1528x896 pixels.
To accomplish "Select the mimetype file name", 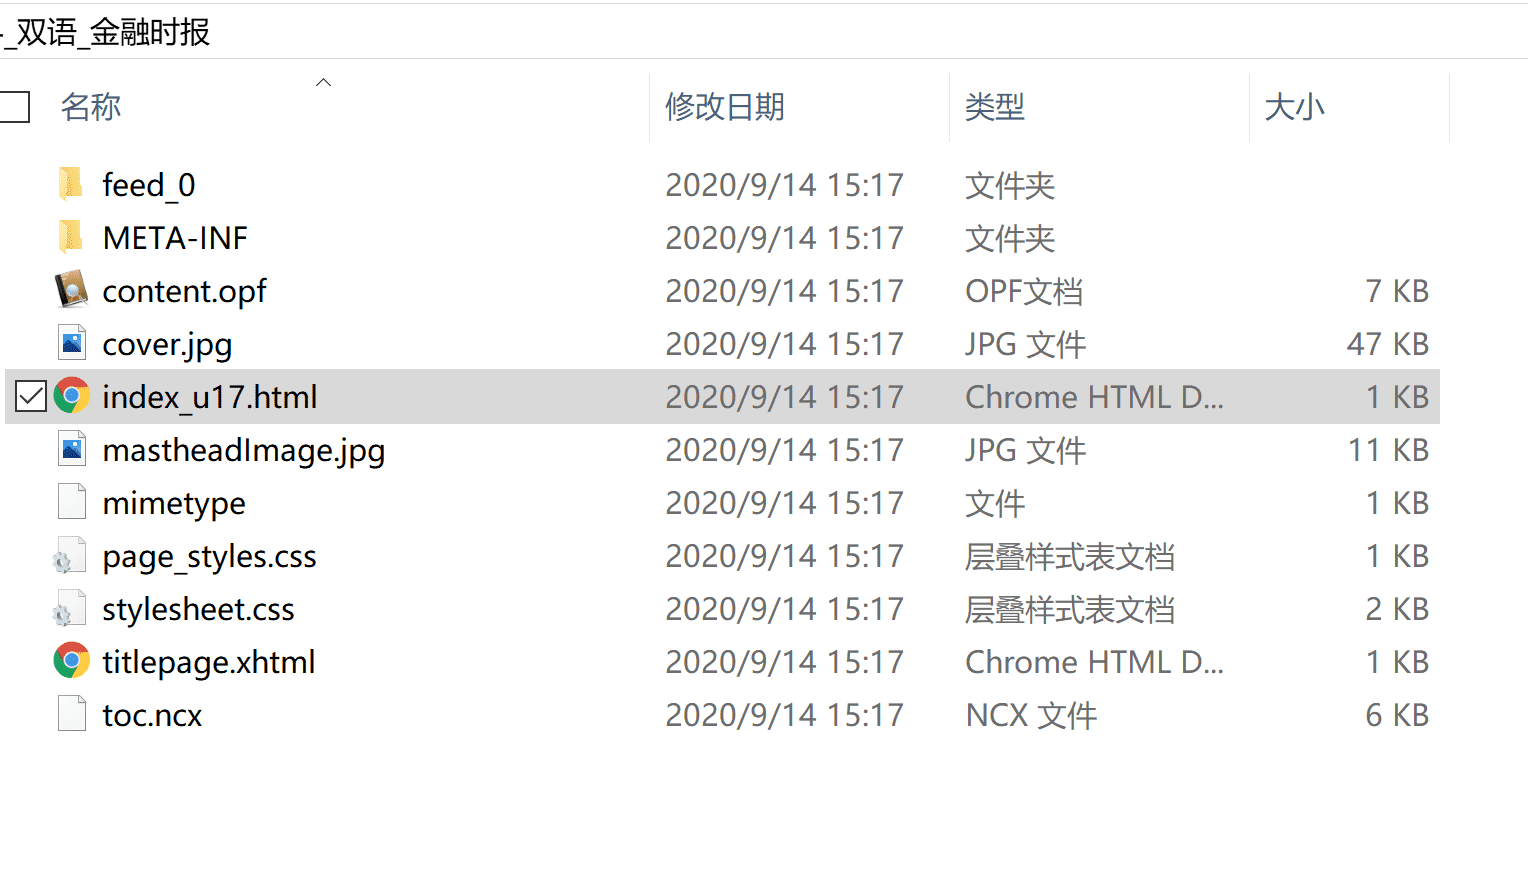I will (174, 503).
